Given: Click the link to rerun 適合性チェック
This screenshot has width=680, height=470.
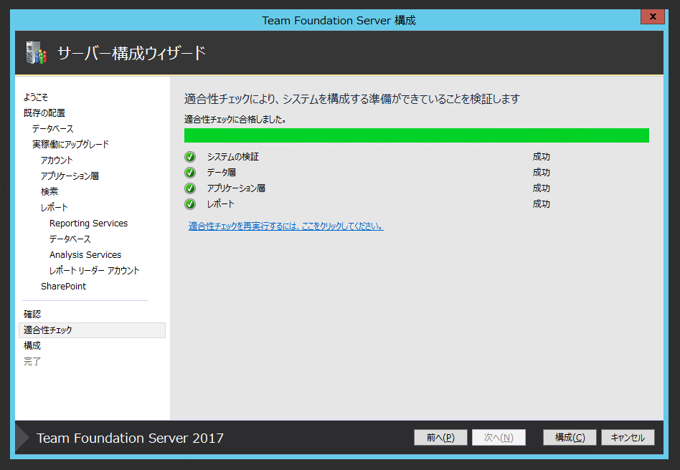Looking at the screenshot, I should 286,226.
